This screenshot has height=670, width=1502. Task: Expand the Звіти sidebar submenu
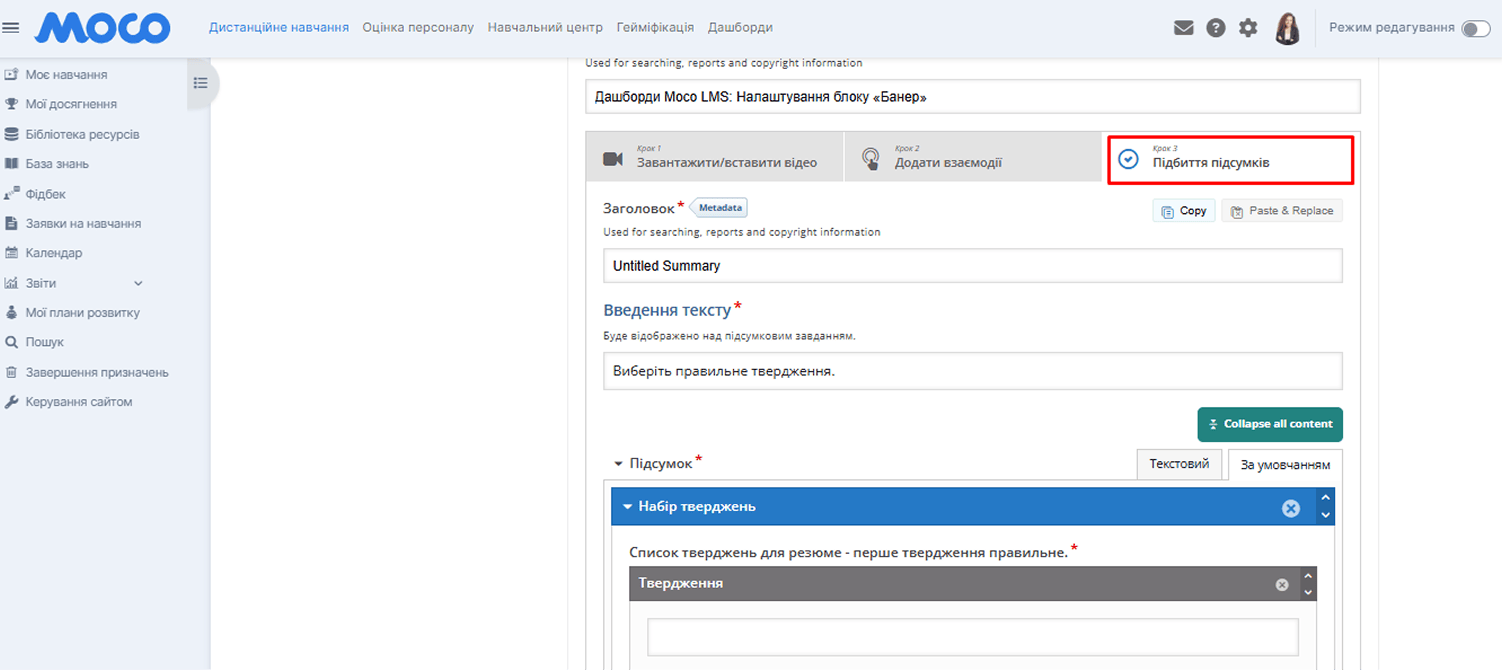(138, 283)
